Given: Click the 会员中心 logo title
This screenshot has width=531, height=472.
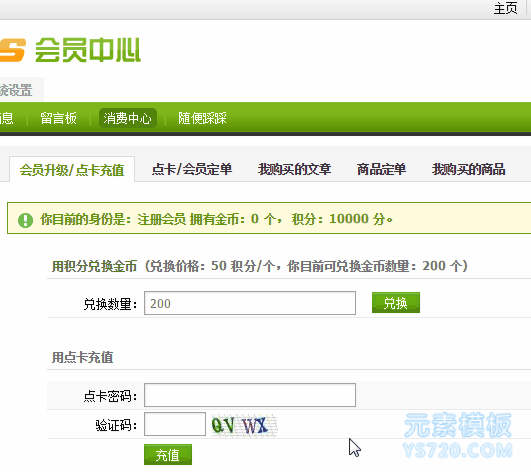Looking at the screenshot, I should pos(88,50).
